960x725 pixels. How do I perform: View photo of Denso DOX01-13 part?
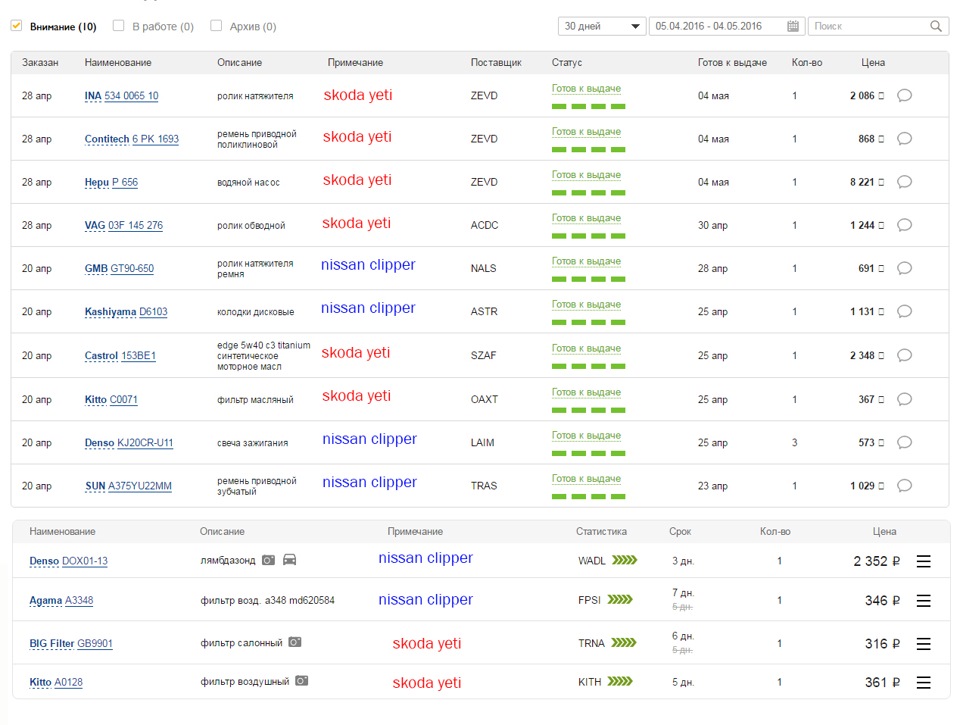point(268,561)
